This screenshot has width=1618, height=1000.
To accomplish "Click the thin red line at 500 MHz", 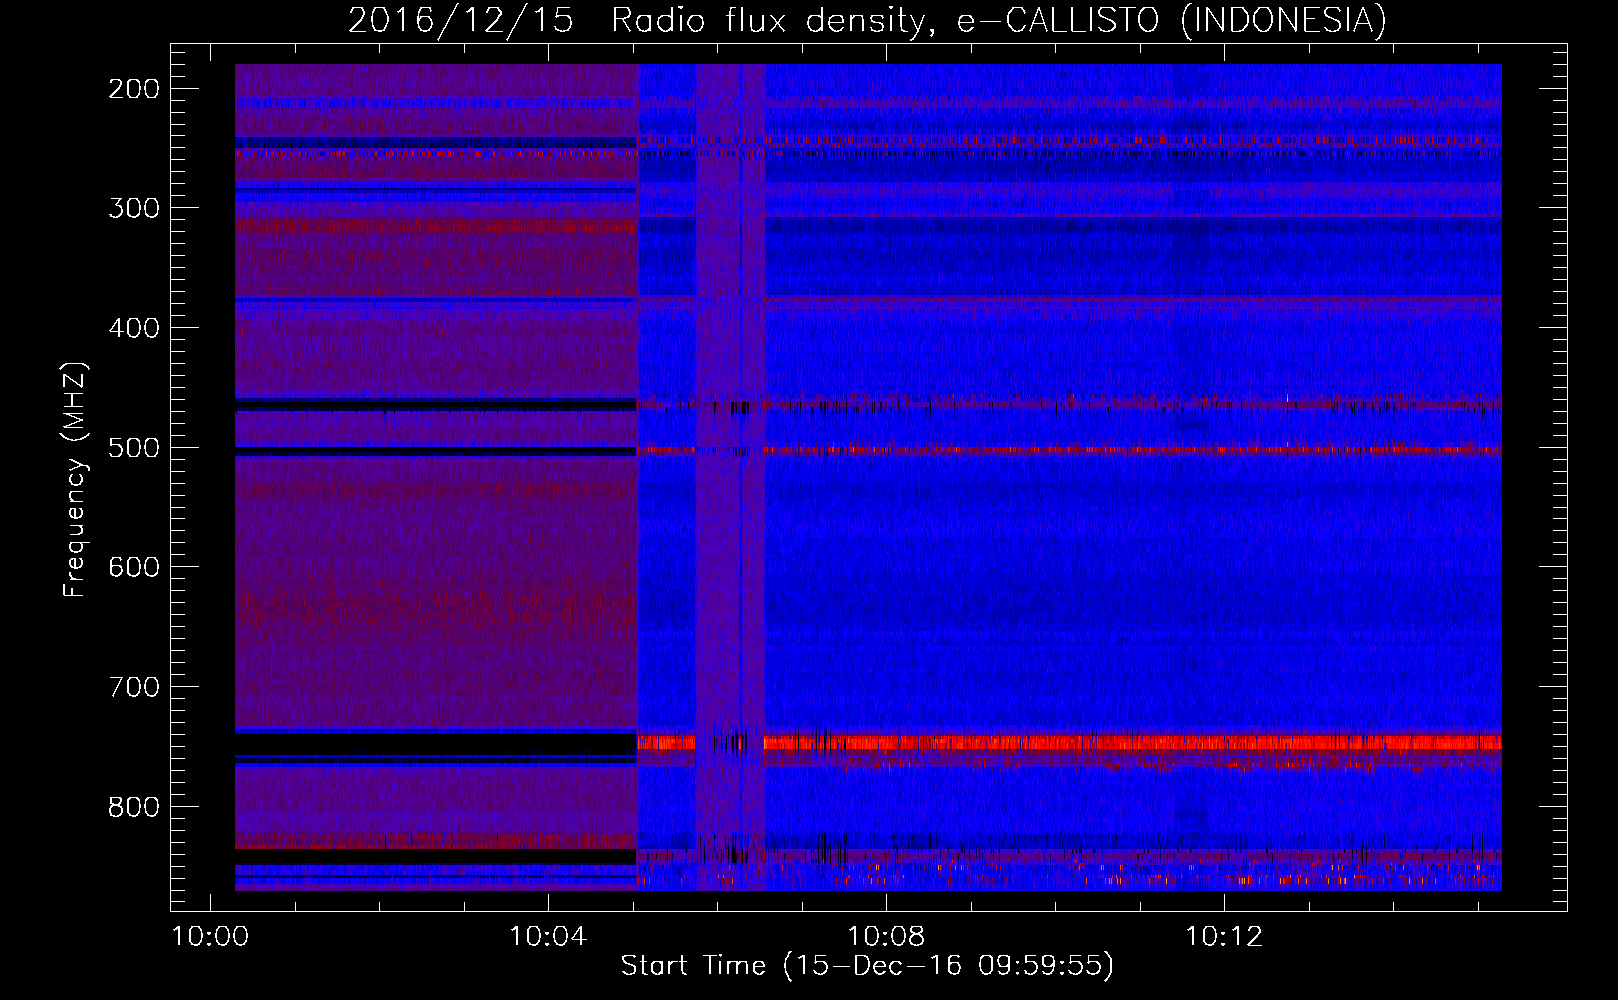I will click(1069, 450).
